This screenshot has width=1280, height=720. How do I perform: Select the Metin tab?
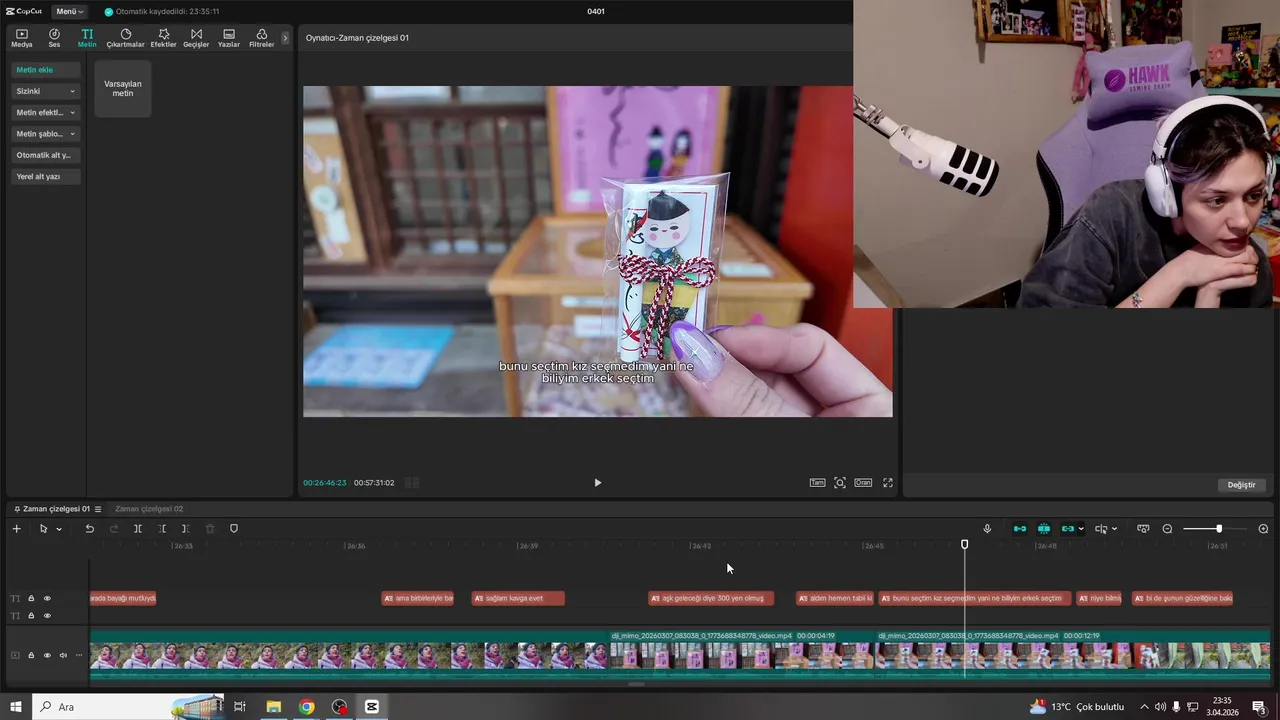tap(87, 38)
